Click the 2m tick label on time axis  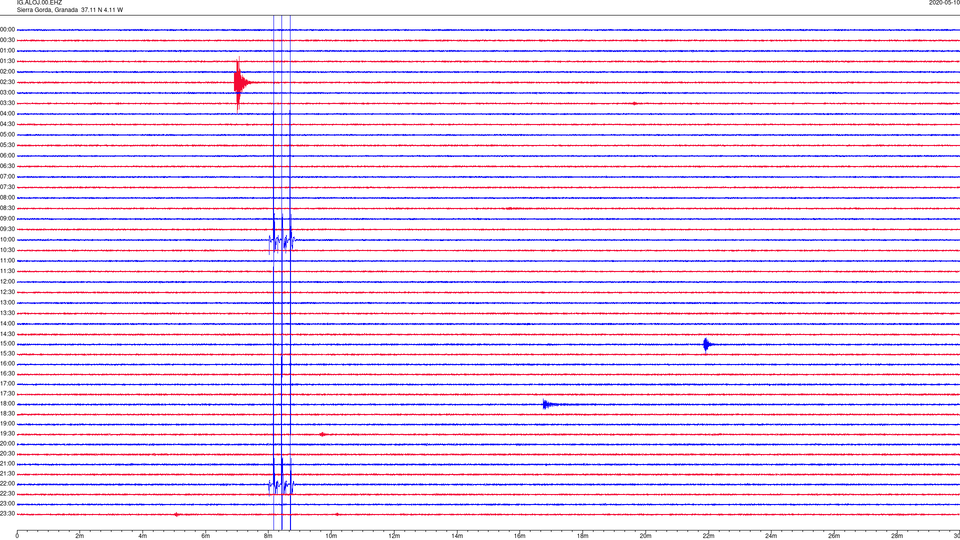[x=80, y=536]
